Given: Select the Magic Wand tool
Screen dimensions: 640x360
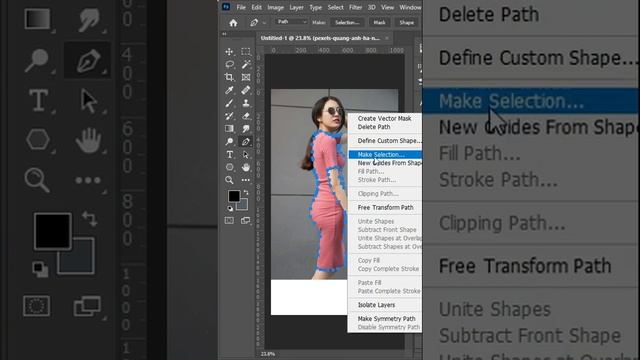Looking at the screenshot, I should coord(246,64).
